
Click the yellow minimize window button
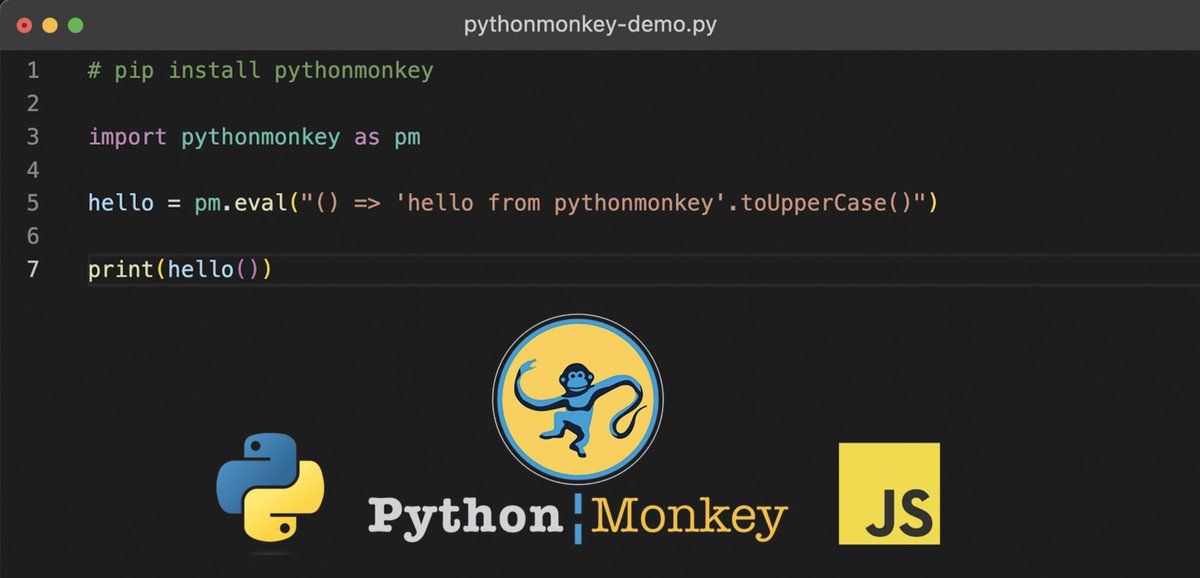pyautogui.click(x=50, y=24)
